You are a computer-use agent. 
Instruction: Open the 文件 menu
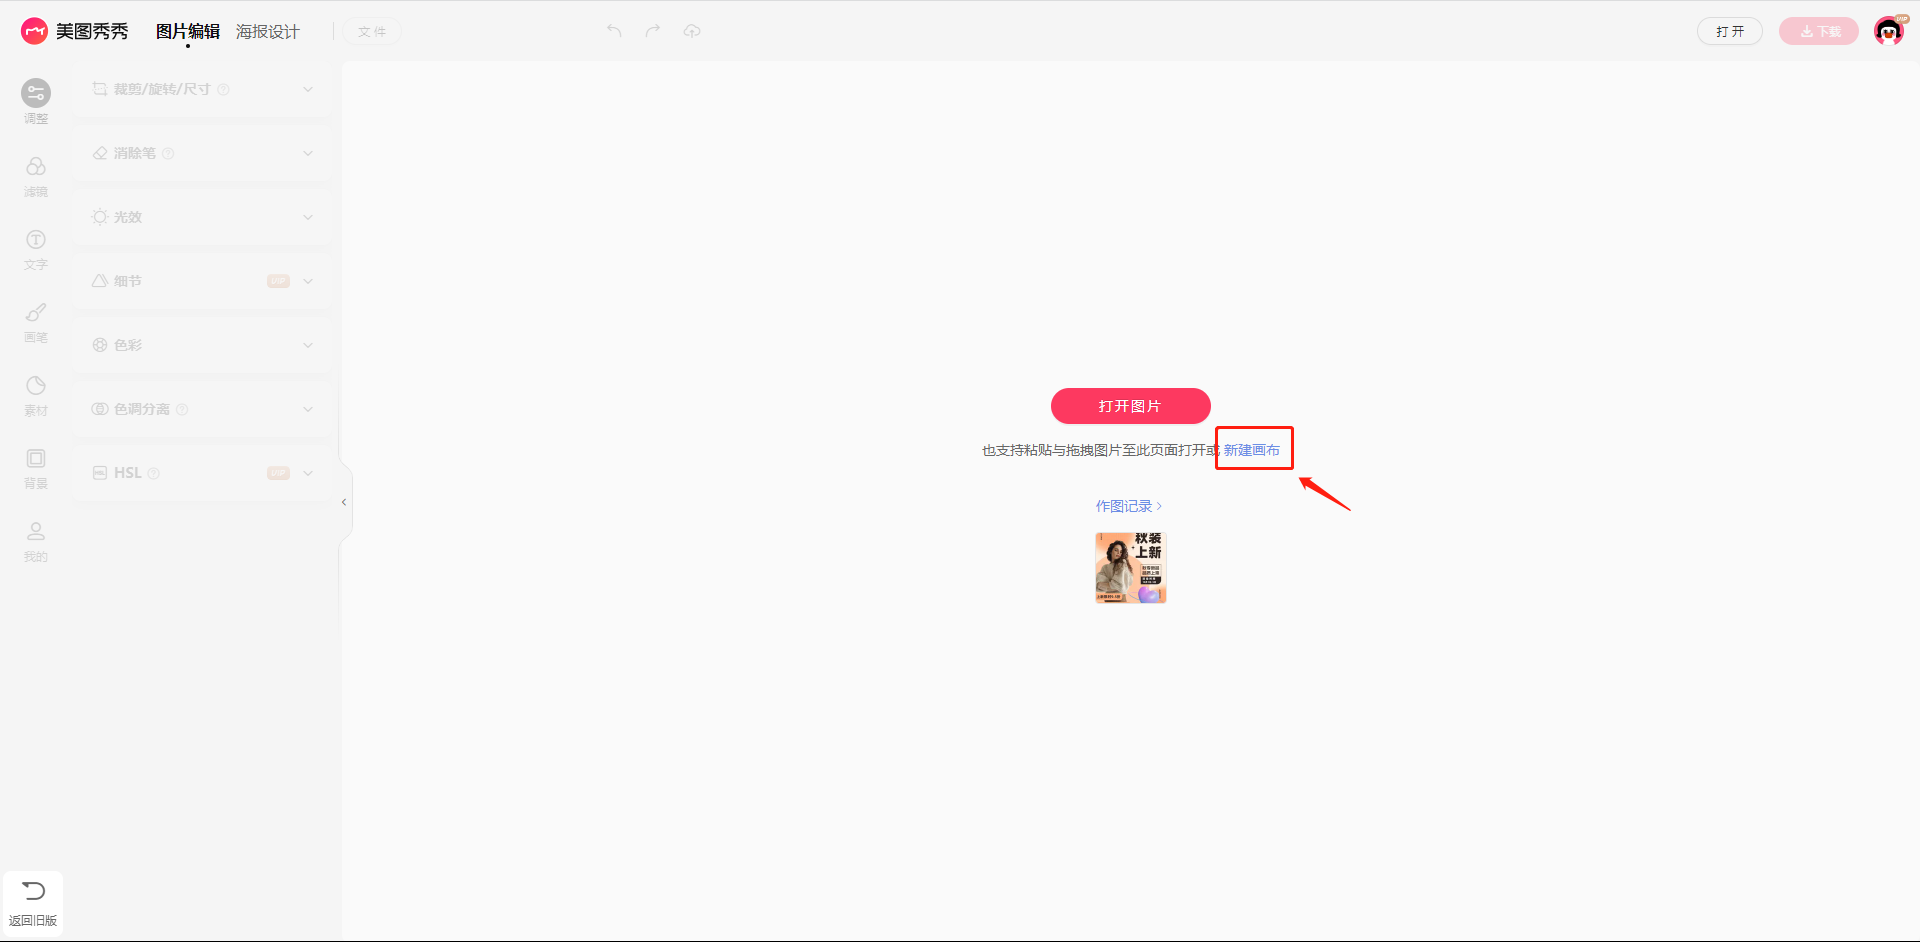click(x=372, y=32)
